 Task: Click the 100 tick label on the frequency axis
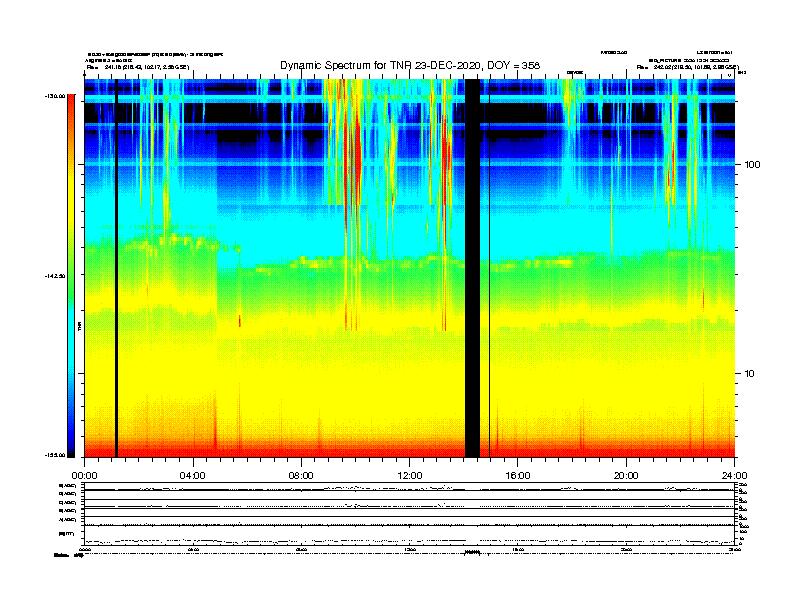(753, 165)
